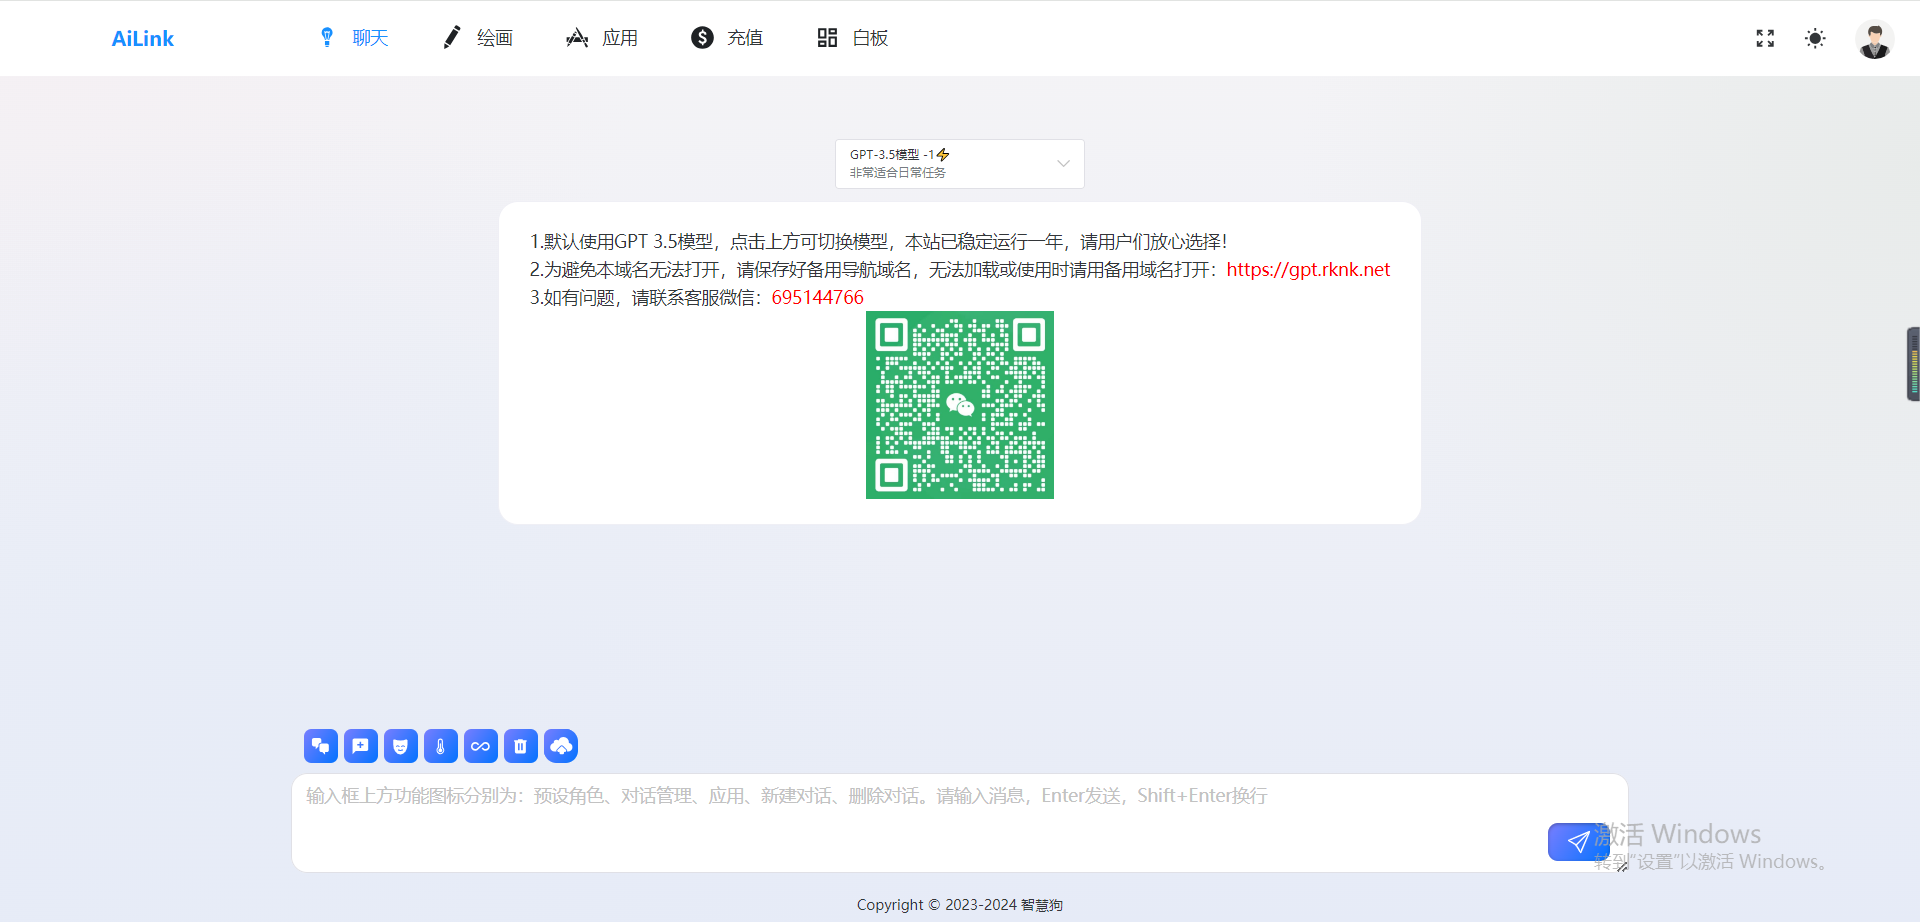Toggle light/dark theme sun icon
This screenshot has height=922, width=1920.
(1815, 38)
